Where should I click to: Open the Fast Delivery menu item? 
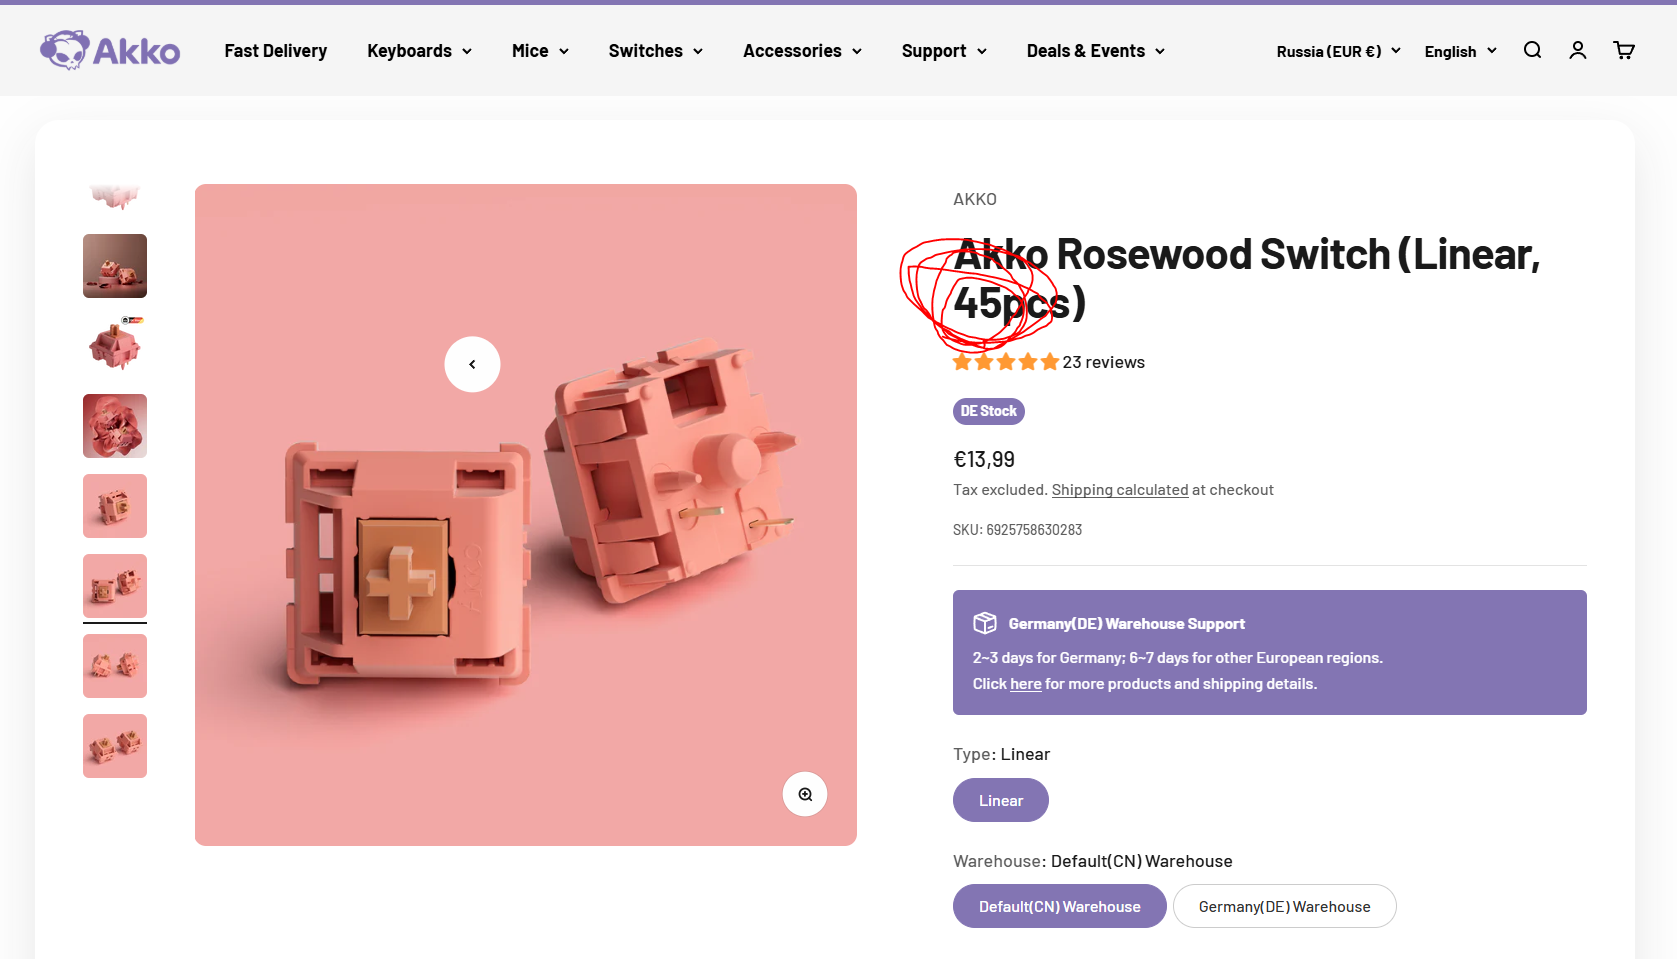(x=276, y=51)
